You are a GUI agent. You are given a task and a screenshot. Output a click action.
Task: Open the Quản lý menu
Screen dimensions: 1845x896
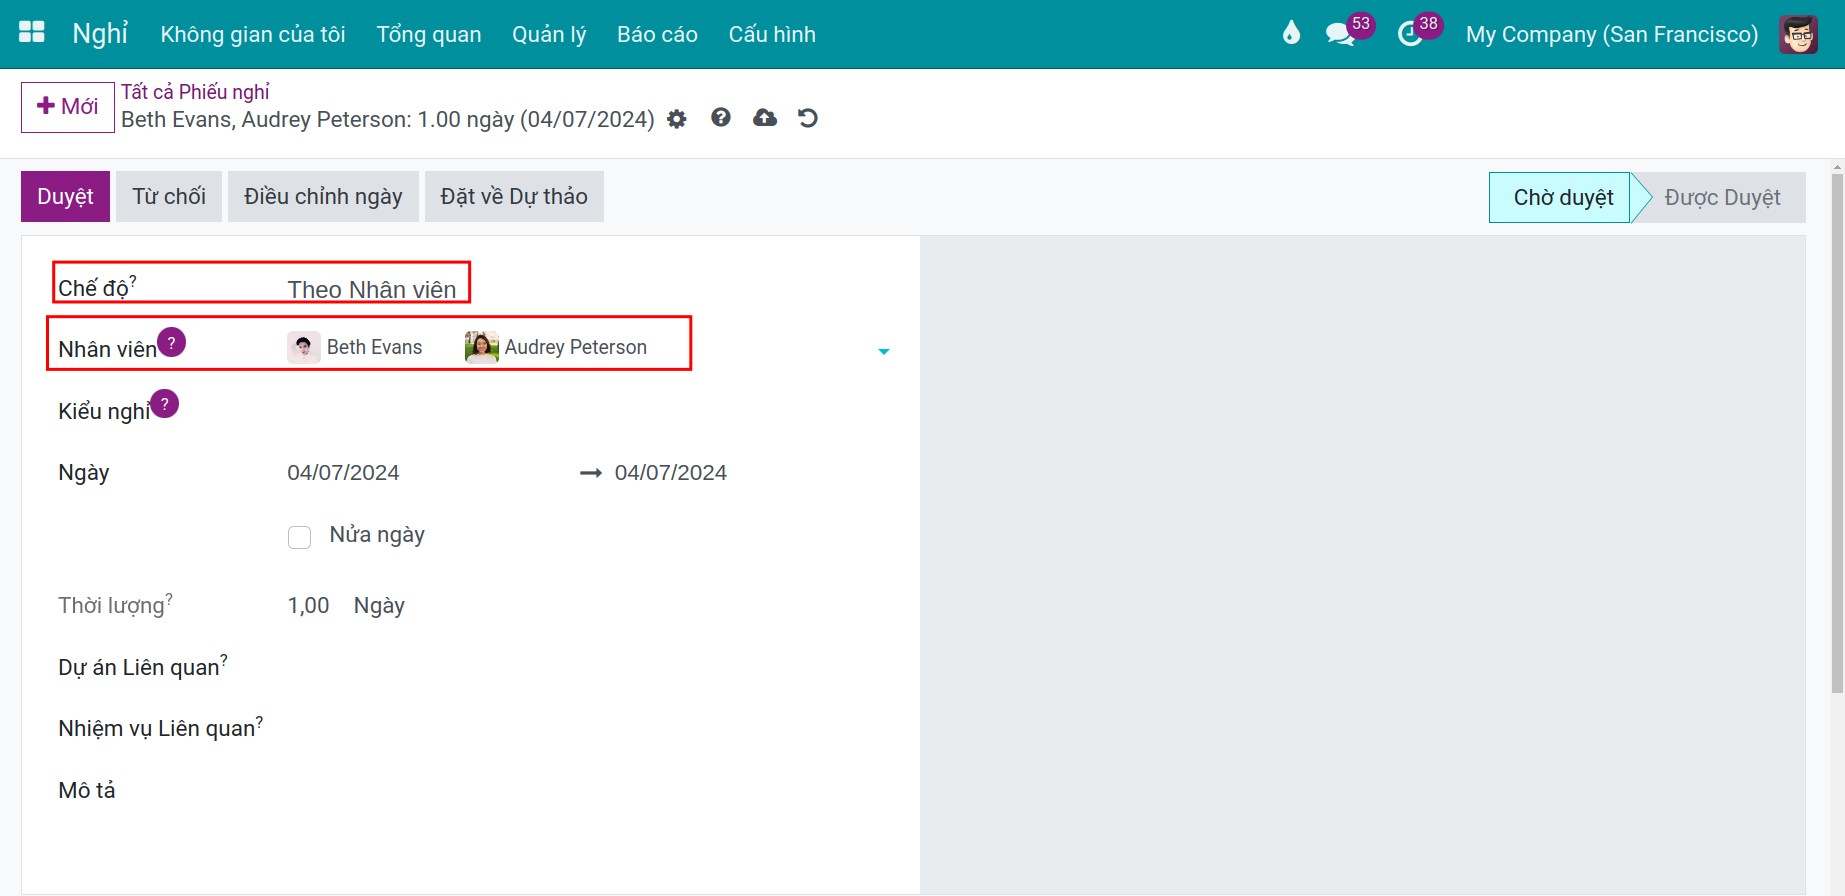pos(549,34)
